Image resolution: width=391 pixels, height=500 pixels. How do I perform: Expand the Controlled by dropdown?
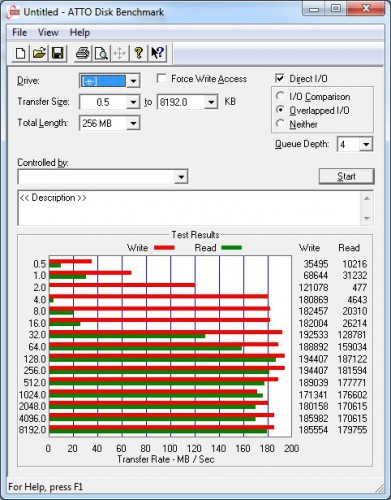pos(181,177)
